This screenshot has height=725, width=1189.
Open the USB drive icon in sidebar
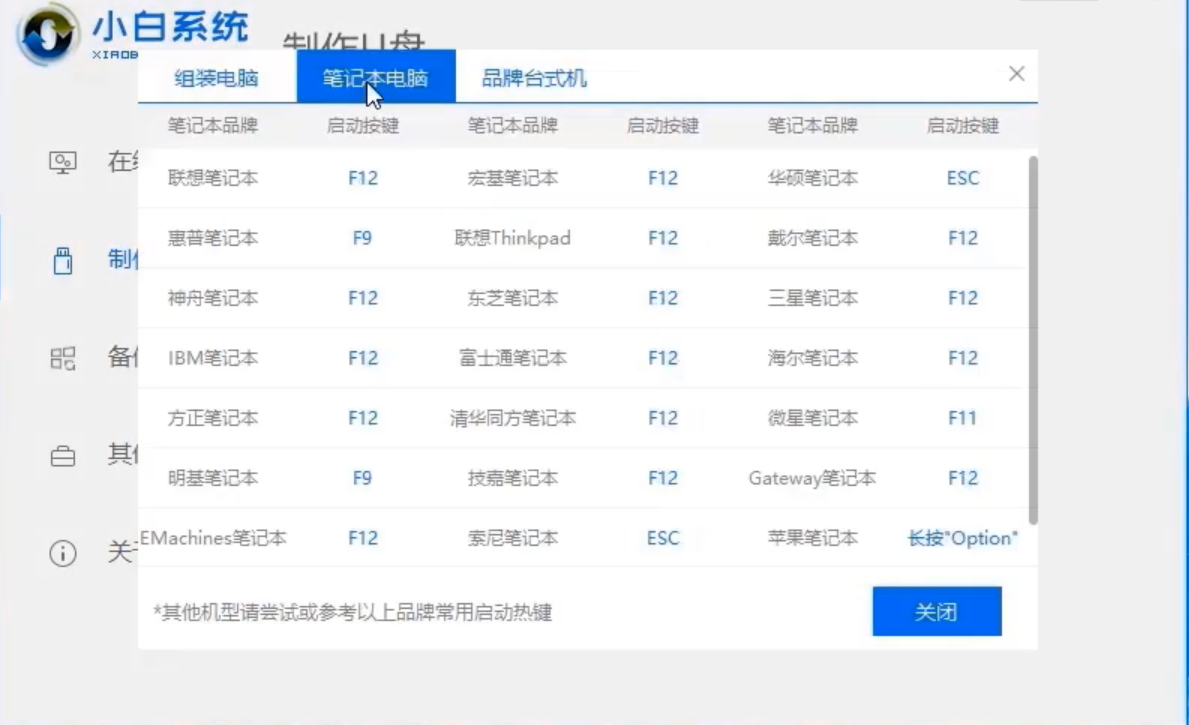tap(63, 261)
